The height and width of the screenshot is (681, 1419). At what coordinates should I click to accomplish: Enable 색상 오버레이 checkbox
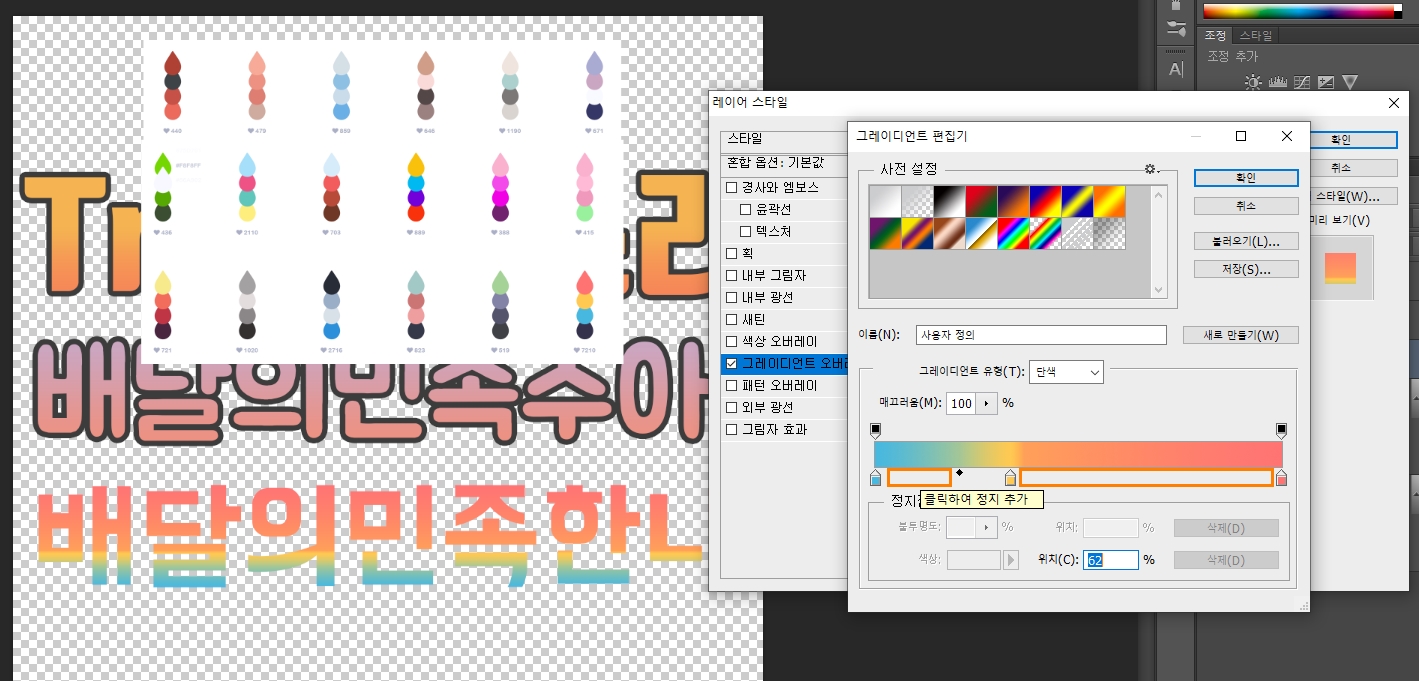tap(732, 341)
